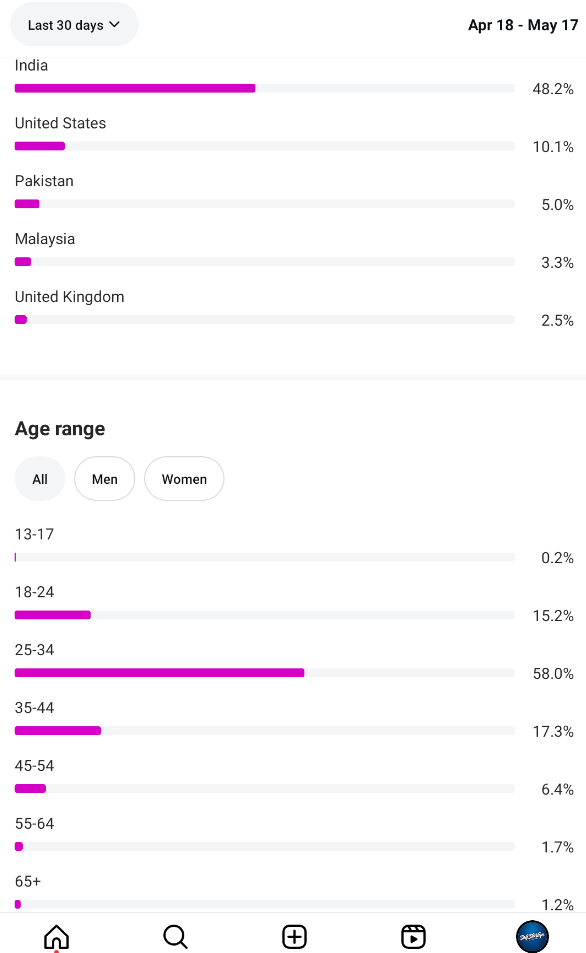Click the United States percentage bar

point(264,146)
